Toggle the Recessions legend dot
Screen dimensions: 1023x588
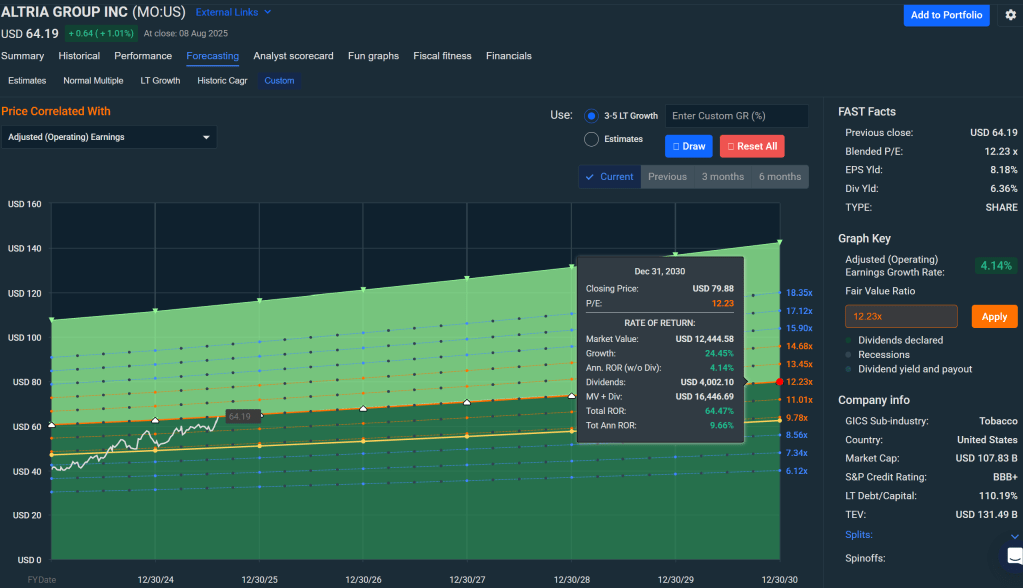(x=850, y=355)
